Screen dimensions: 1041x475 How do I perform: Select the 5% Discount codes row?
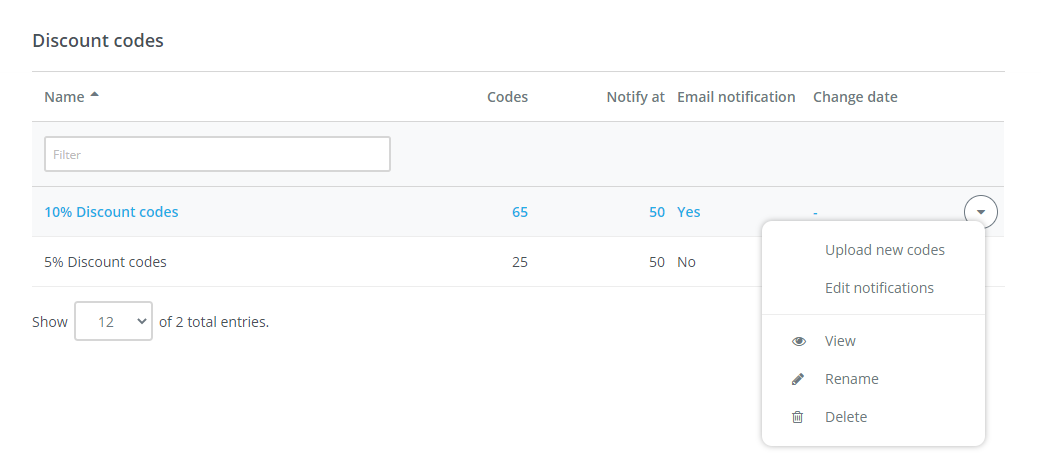tap(105, 262)
